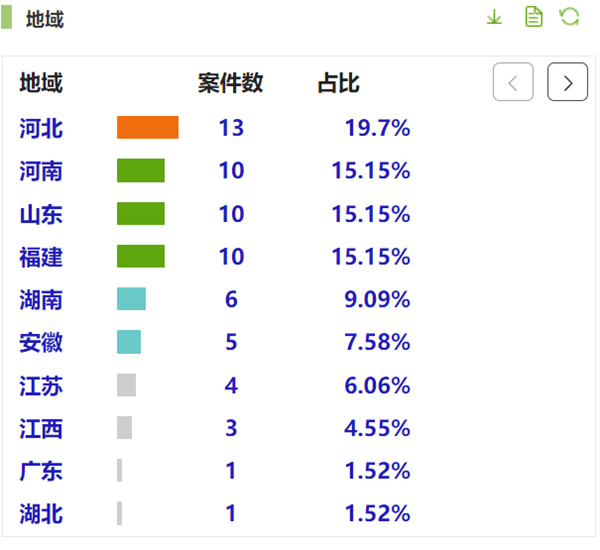Viewport: 600px width, 550px height.
Task: Click the 占比 column header
Action: (338, 83)
